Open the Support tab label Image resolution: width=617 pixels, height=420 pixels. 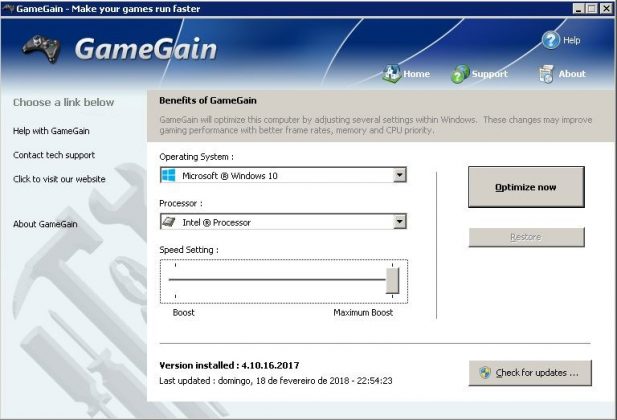(x=490, y=74)
